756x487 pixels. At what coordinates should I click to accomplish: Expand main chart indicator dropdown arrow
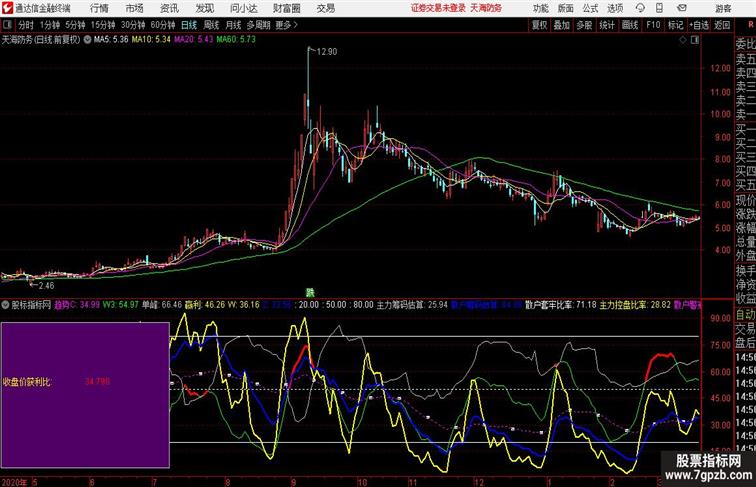point(87,40)
